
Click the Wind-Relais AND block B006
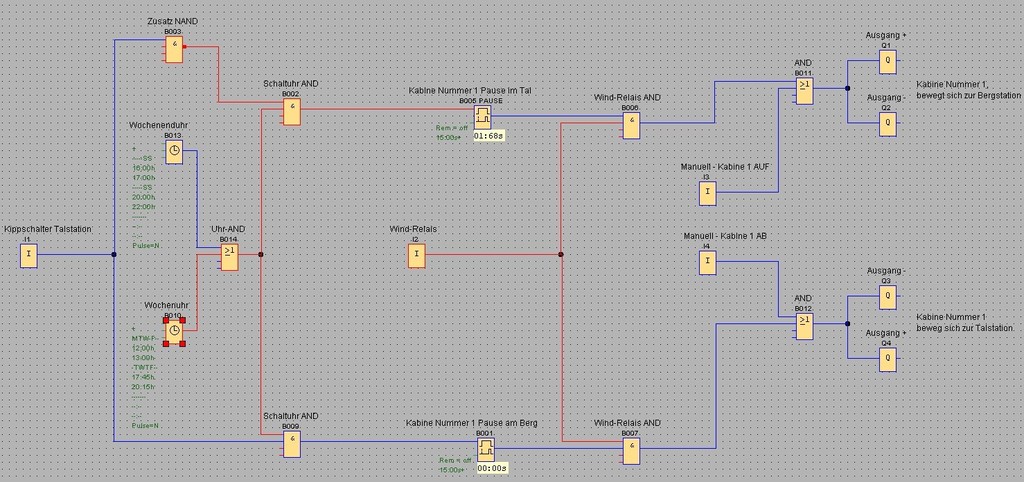(x=631, y=125)
